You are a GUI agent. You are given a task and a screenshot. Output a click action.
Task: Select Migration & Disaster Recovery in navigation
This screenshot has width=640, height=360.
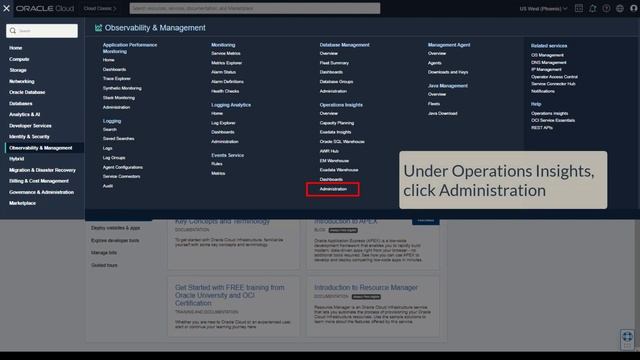(x=42, y=170)
